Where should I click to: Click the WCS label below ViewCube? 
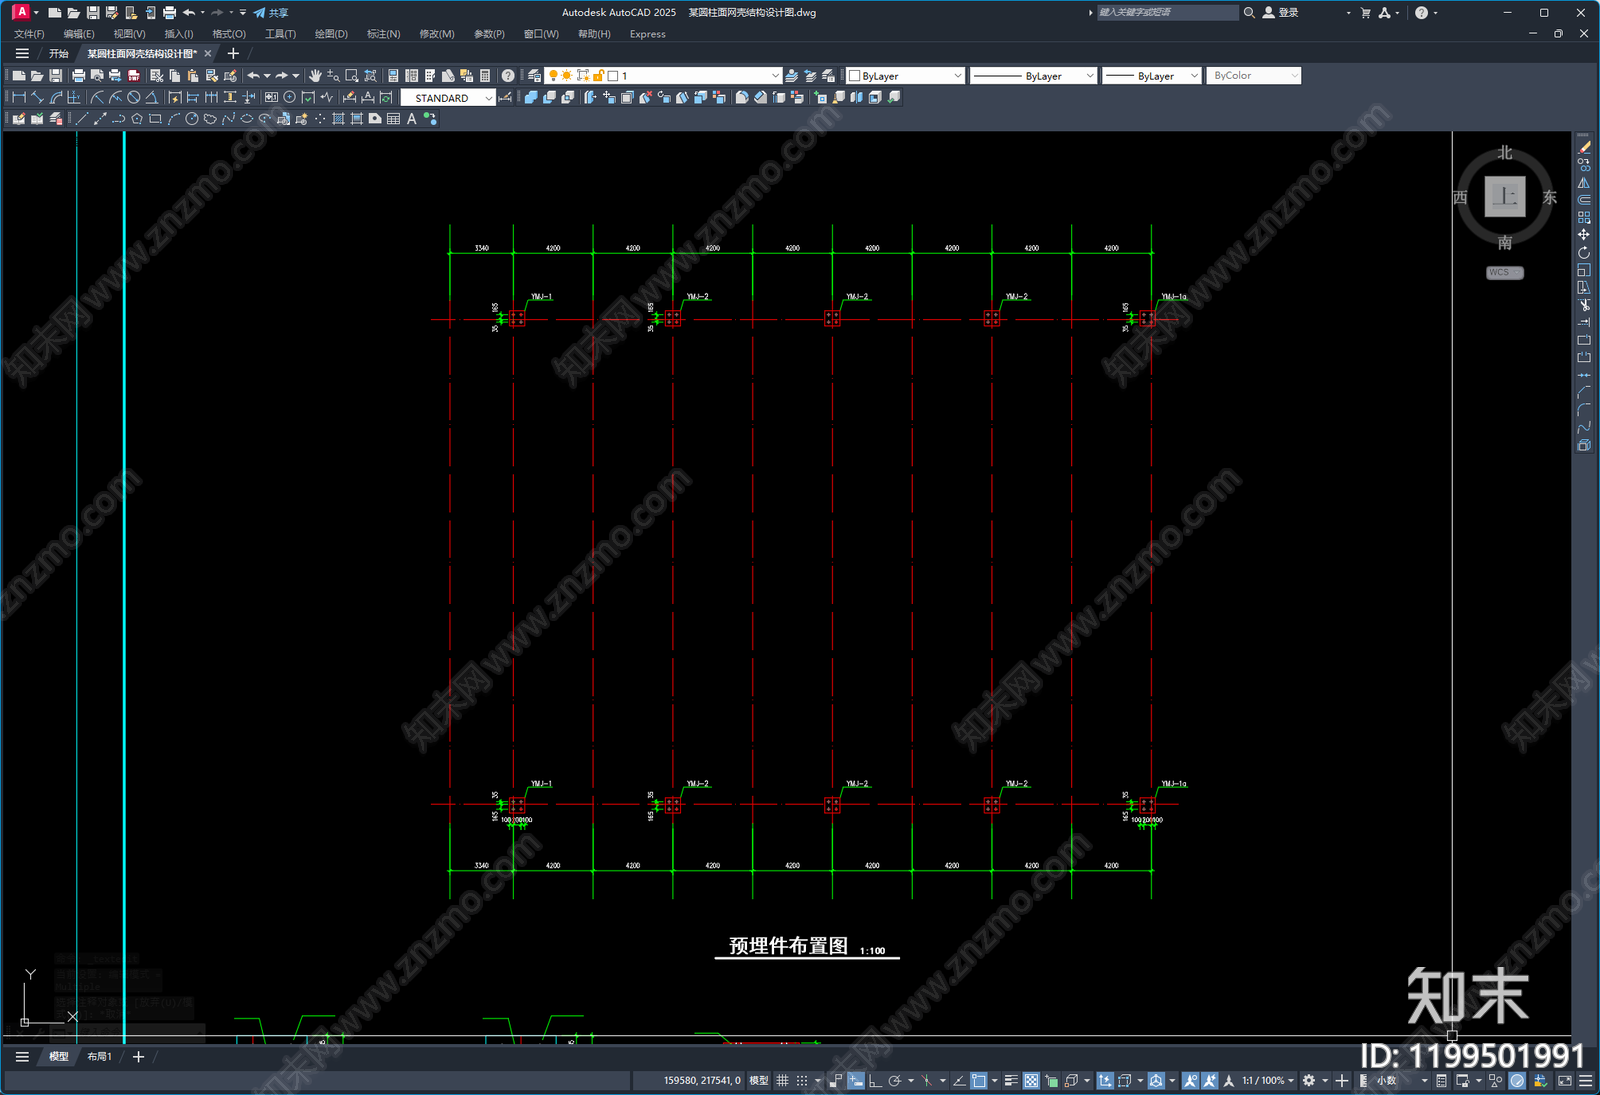pos(1505,272)
